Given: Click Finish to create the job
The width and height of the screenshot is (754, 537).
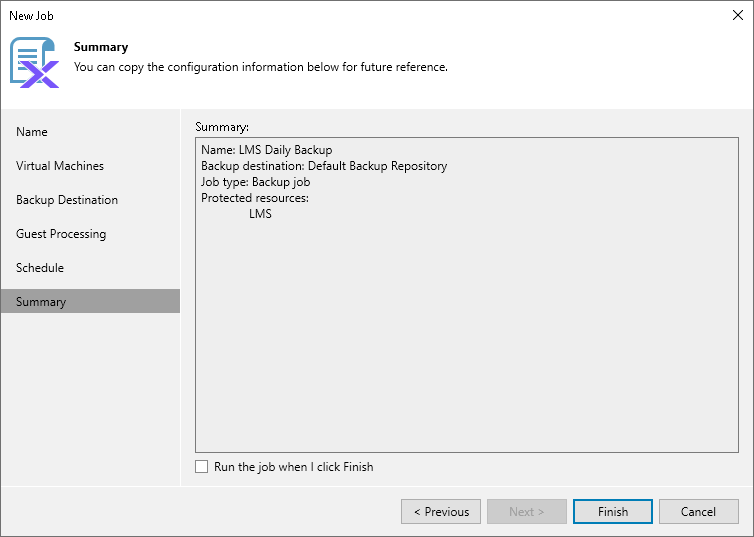Looking at the screenshot, I should (x=613, y=512).
